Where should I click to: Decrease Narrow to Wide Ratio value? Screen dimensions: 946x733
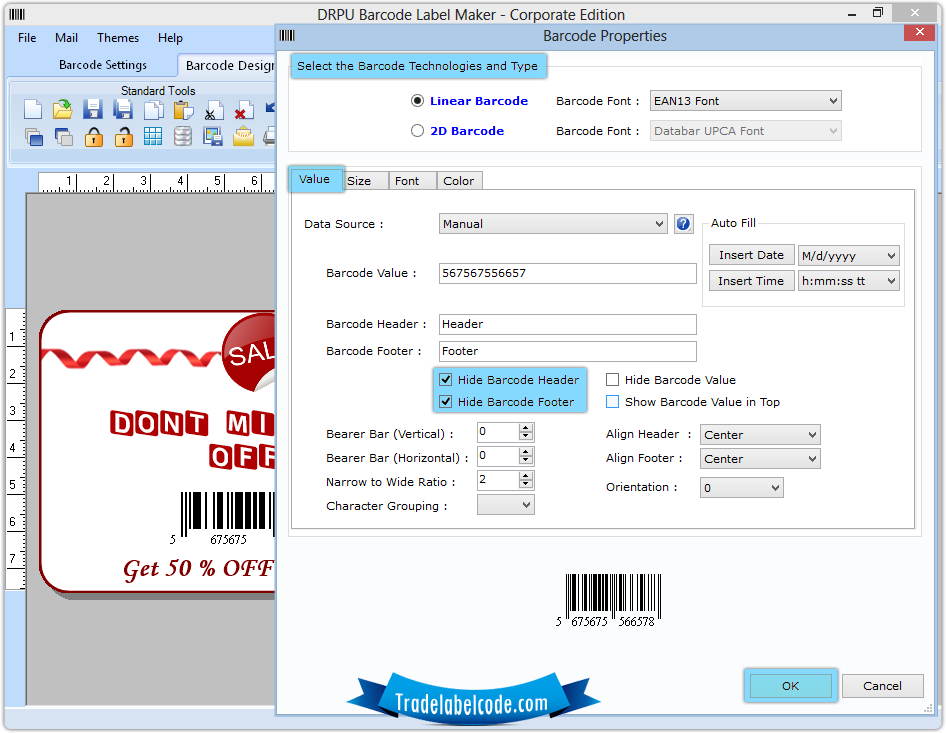point(526,484)
